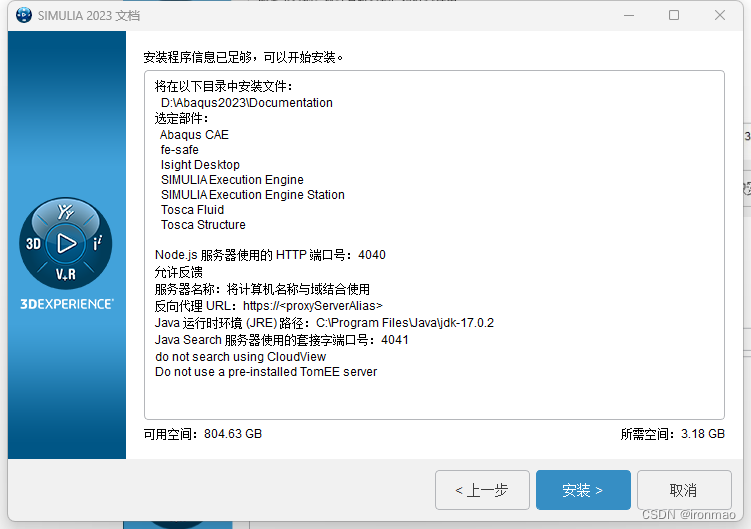The width and height of the screenshot is (751, 529).
Task: Click the SIMULIA title bar app icon
Action: click(x=24, y=15)
